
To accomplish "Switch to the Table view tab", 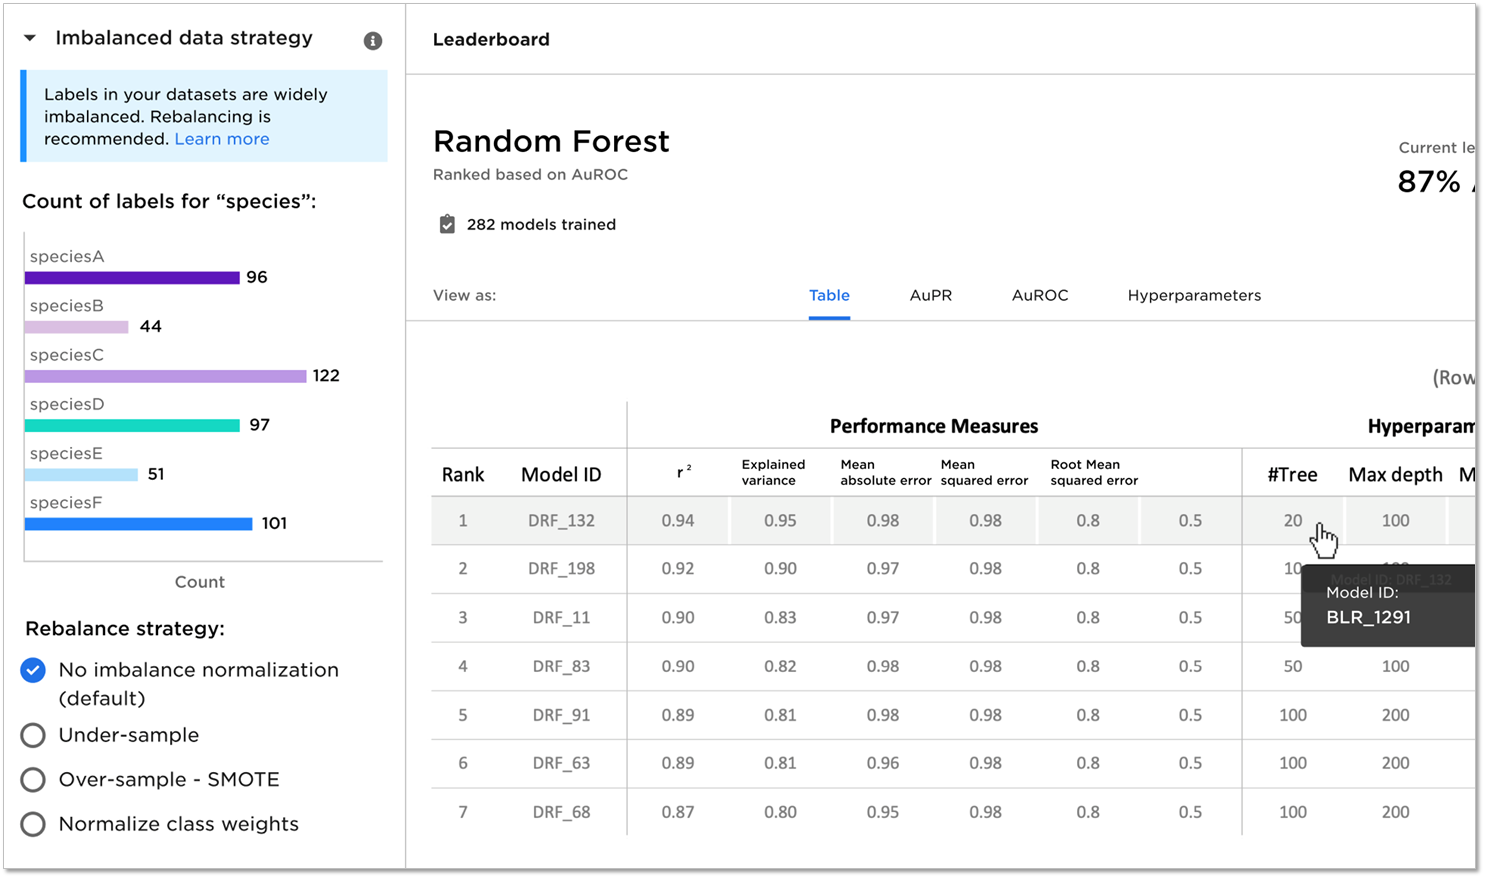I will point(829,295).
